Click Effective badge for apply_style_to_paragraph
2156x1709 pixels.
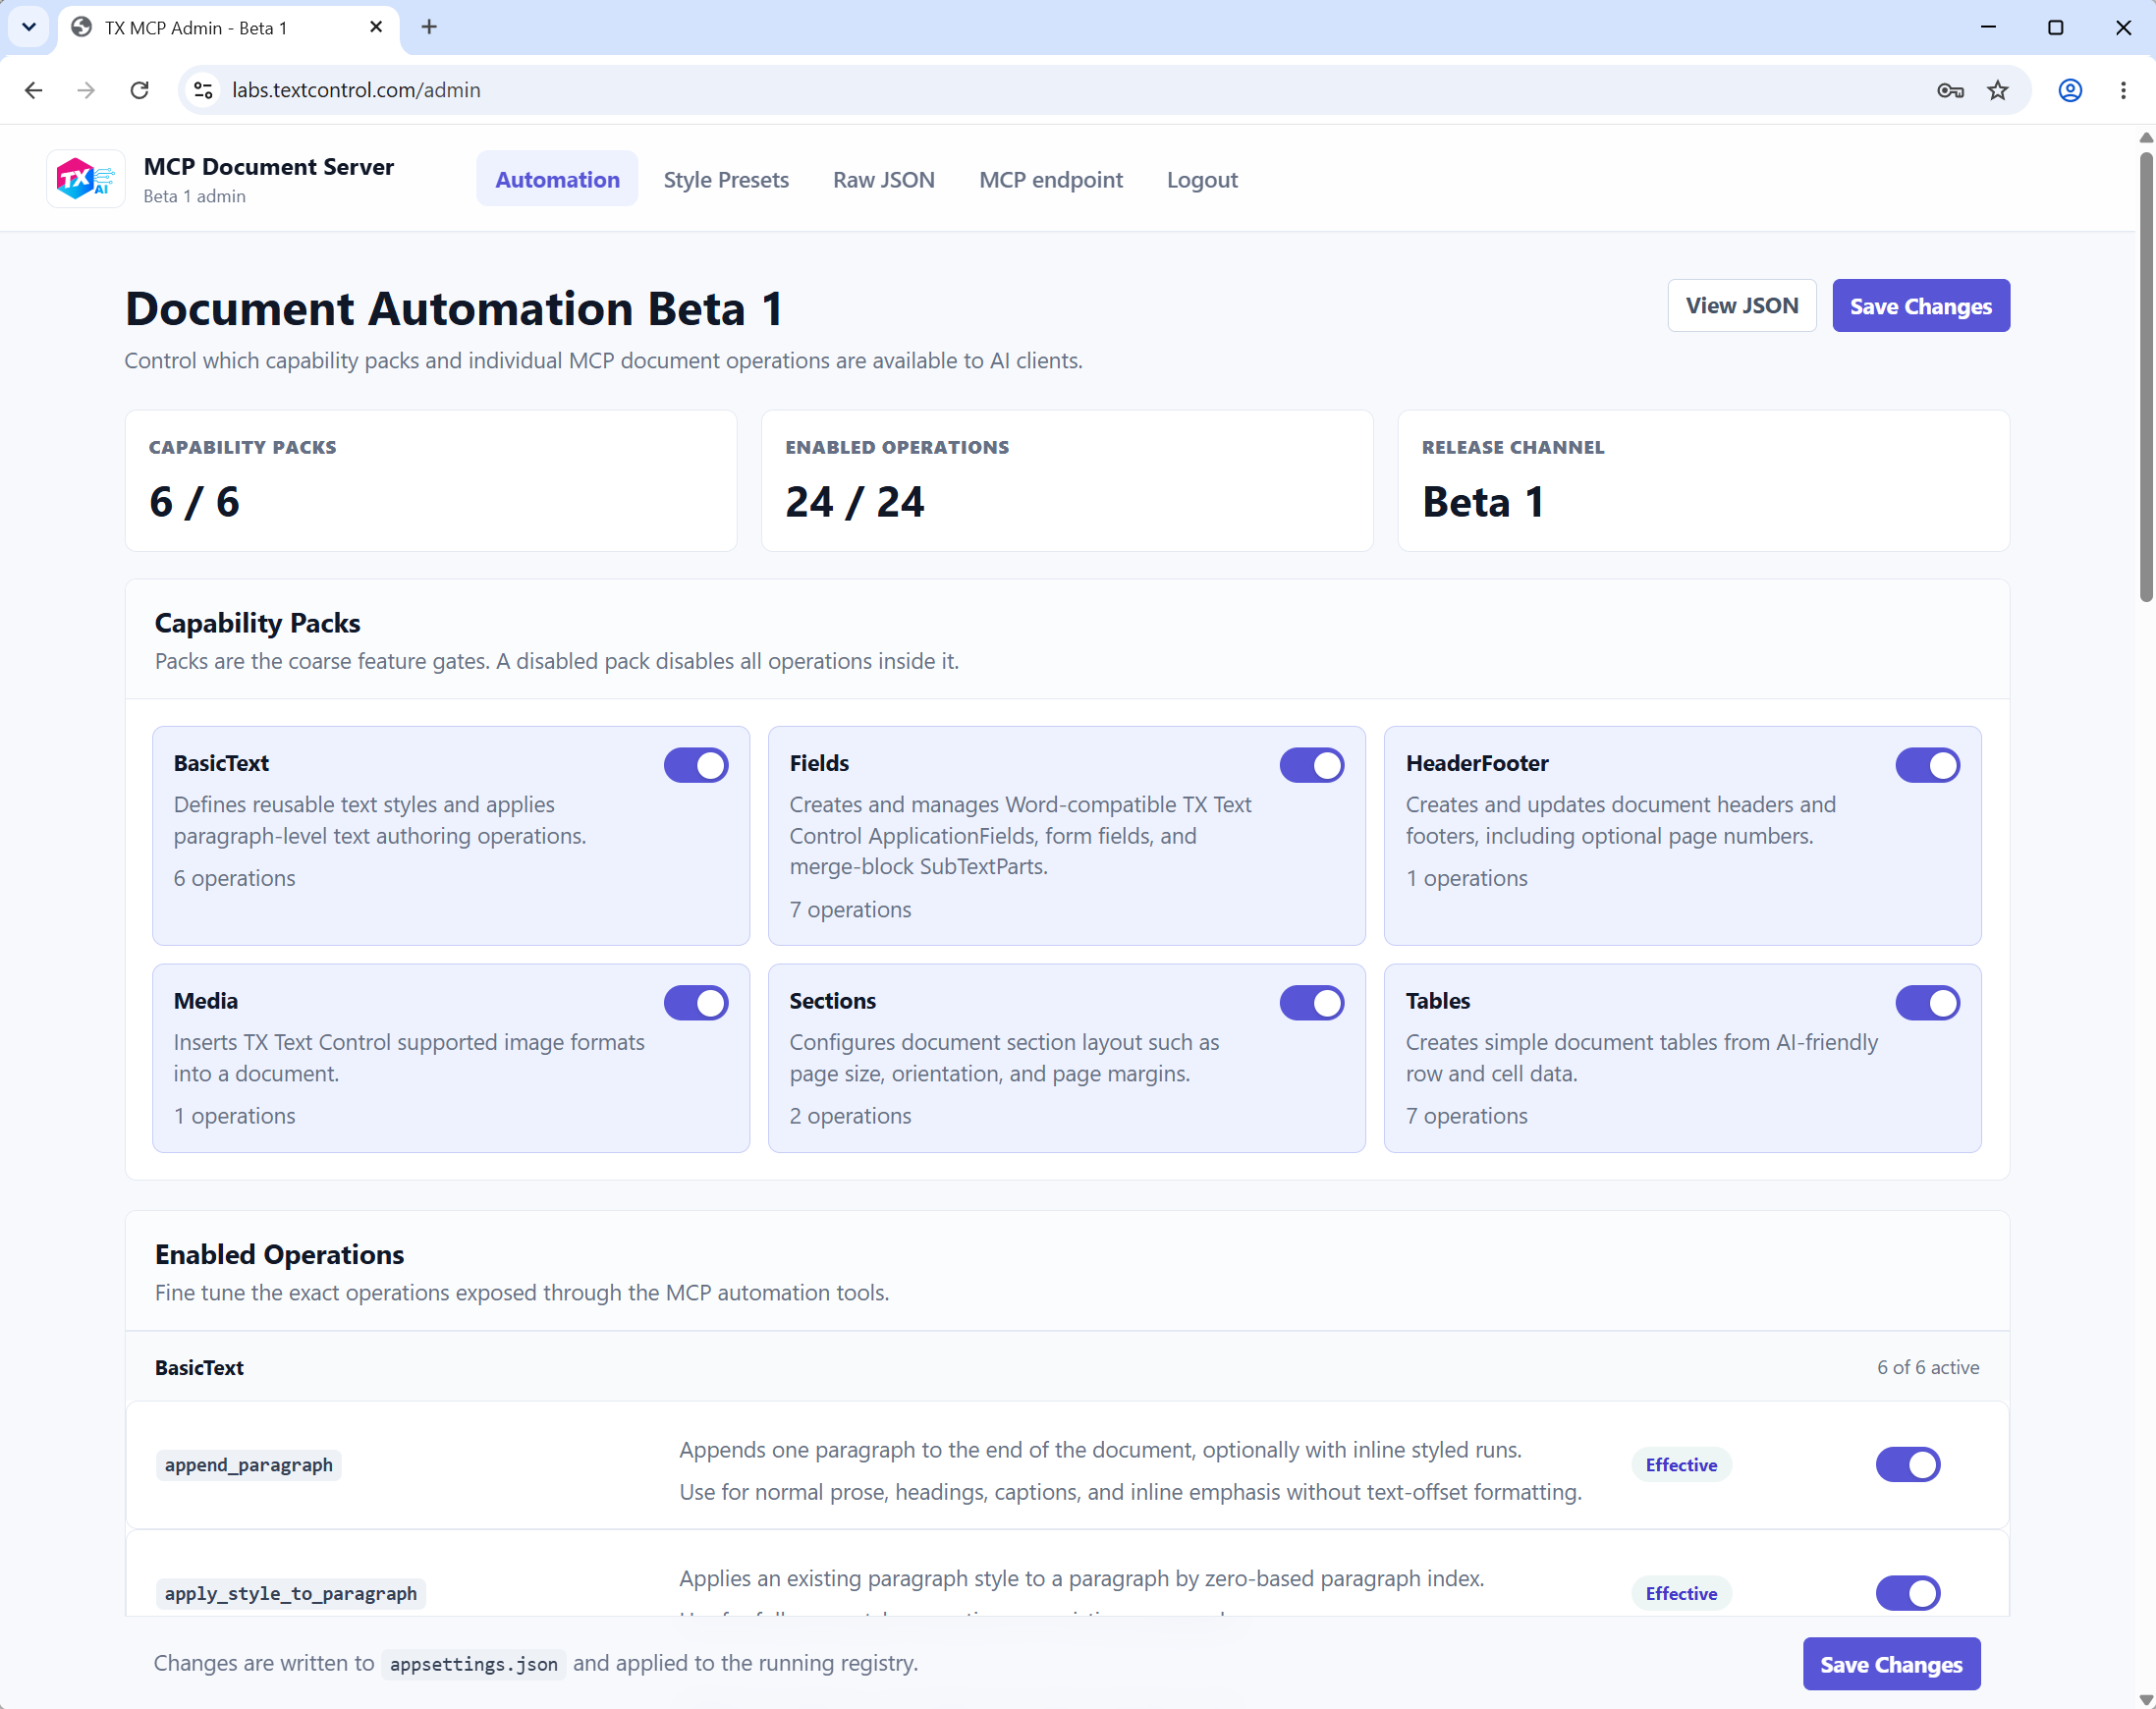click(x=1682, y=1593)
